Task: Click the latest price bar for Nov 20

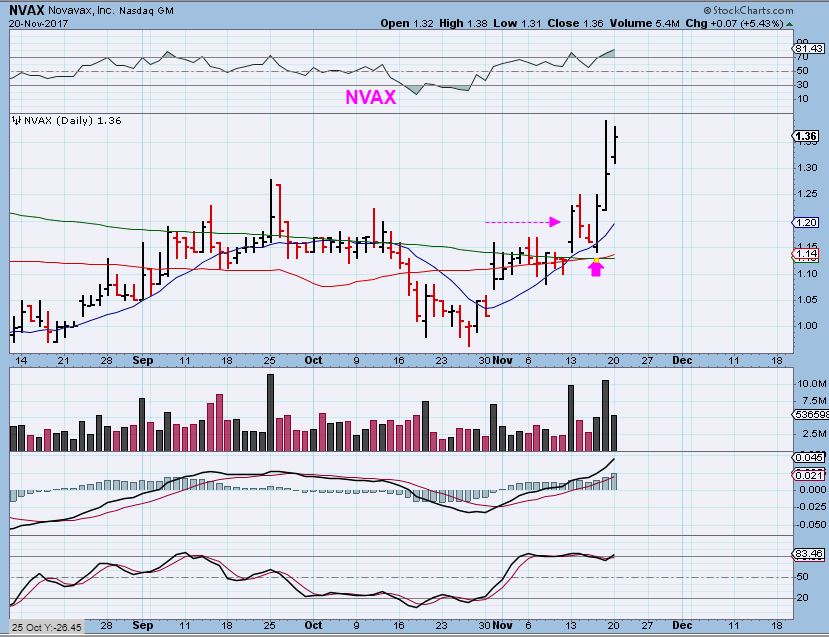Action: click(615, 145)
